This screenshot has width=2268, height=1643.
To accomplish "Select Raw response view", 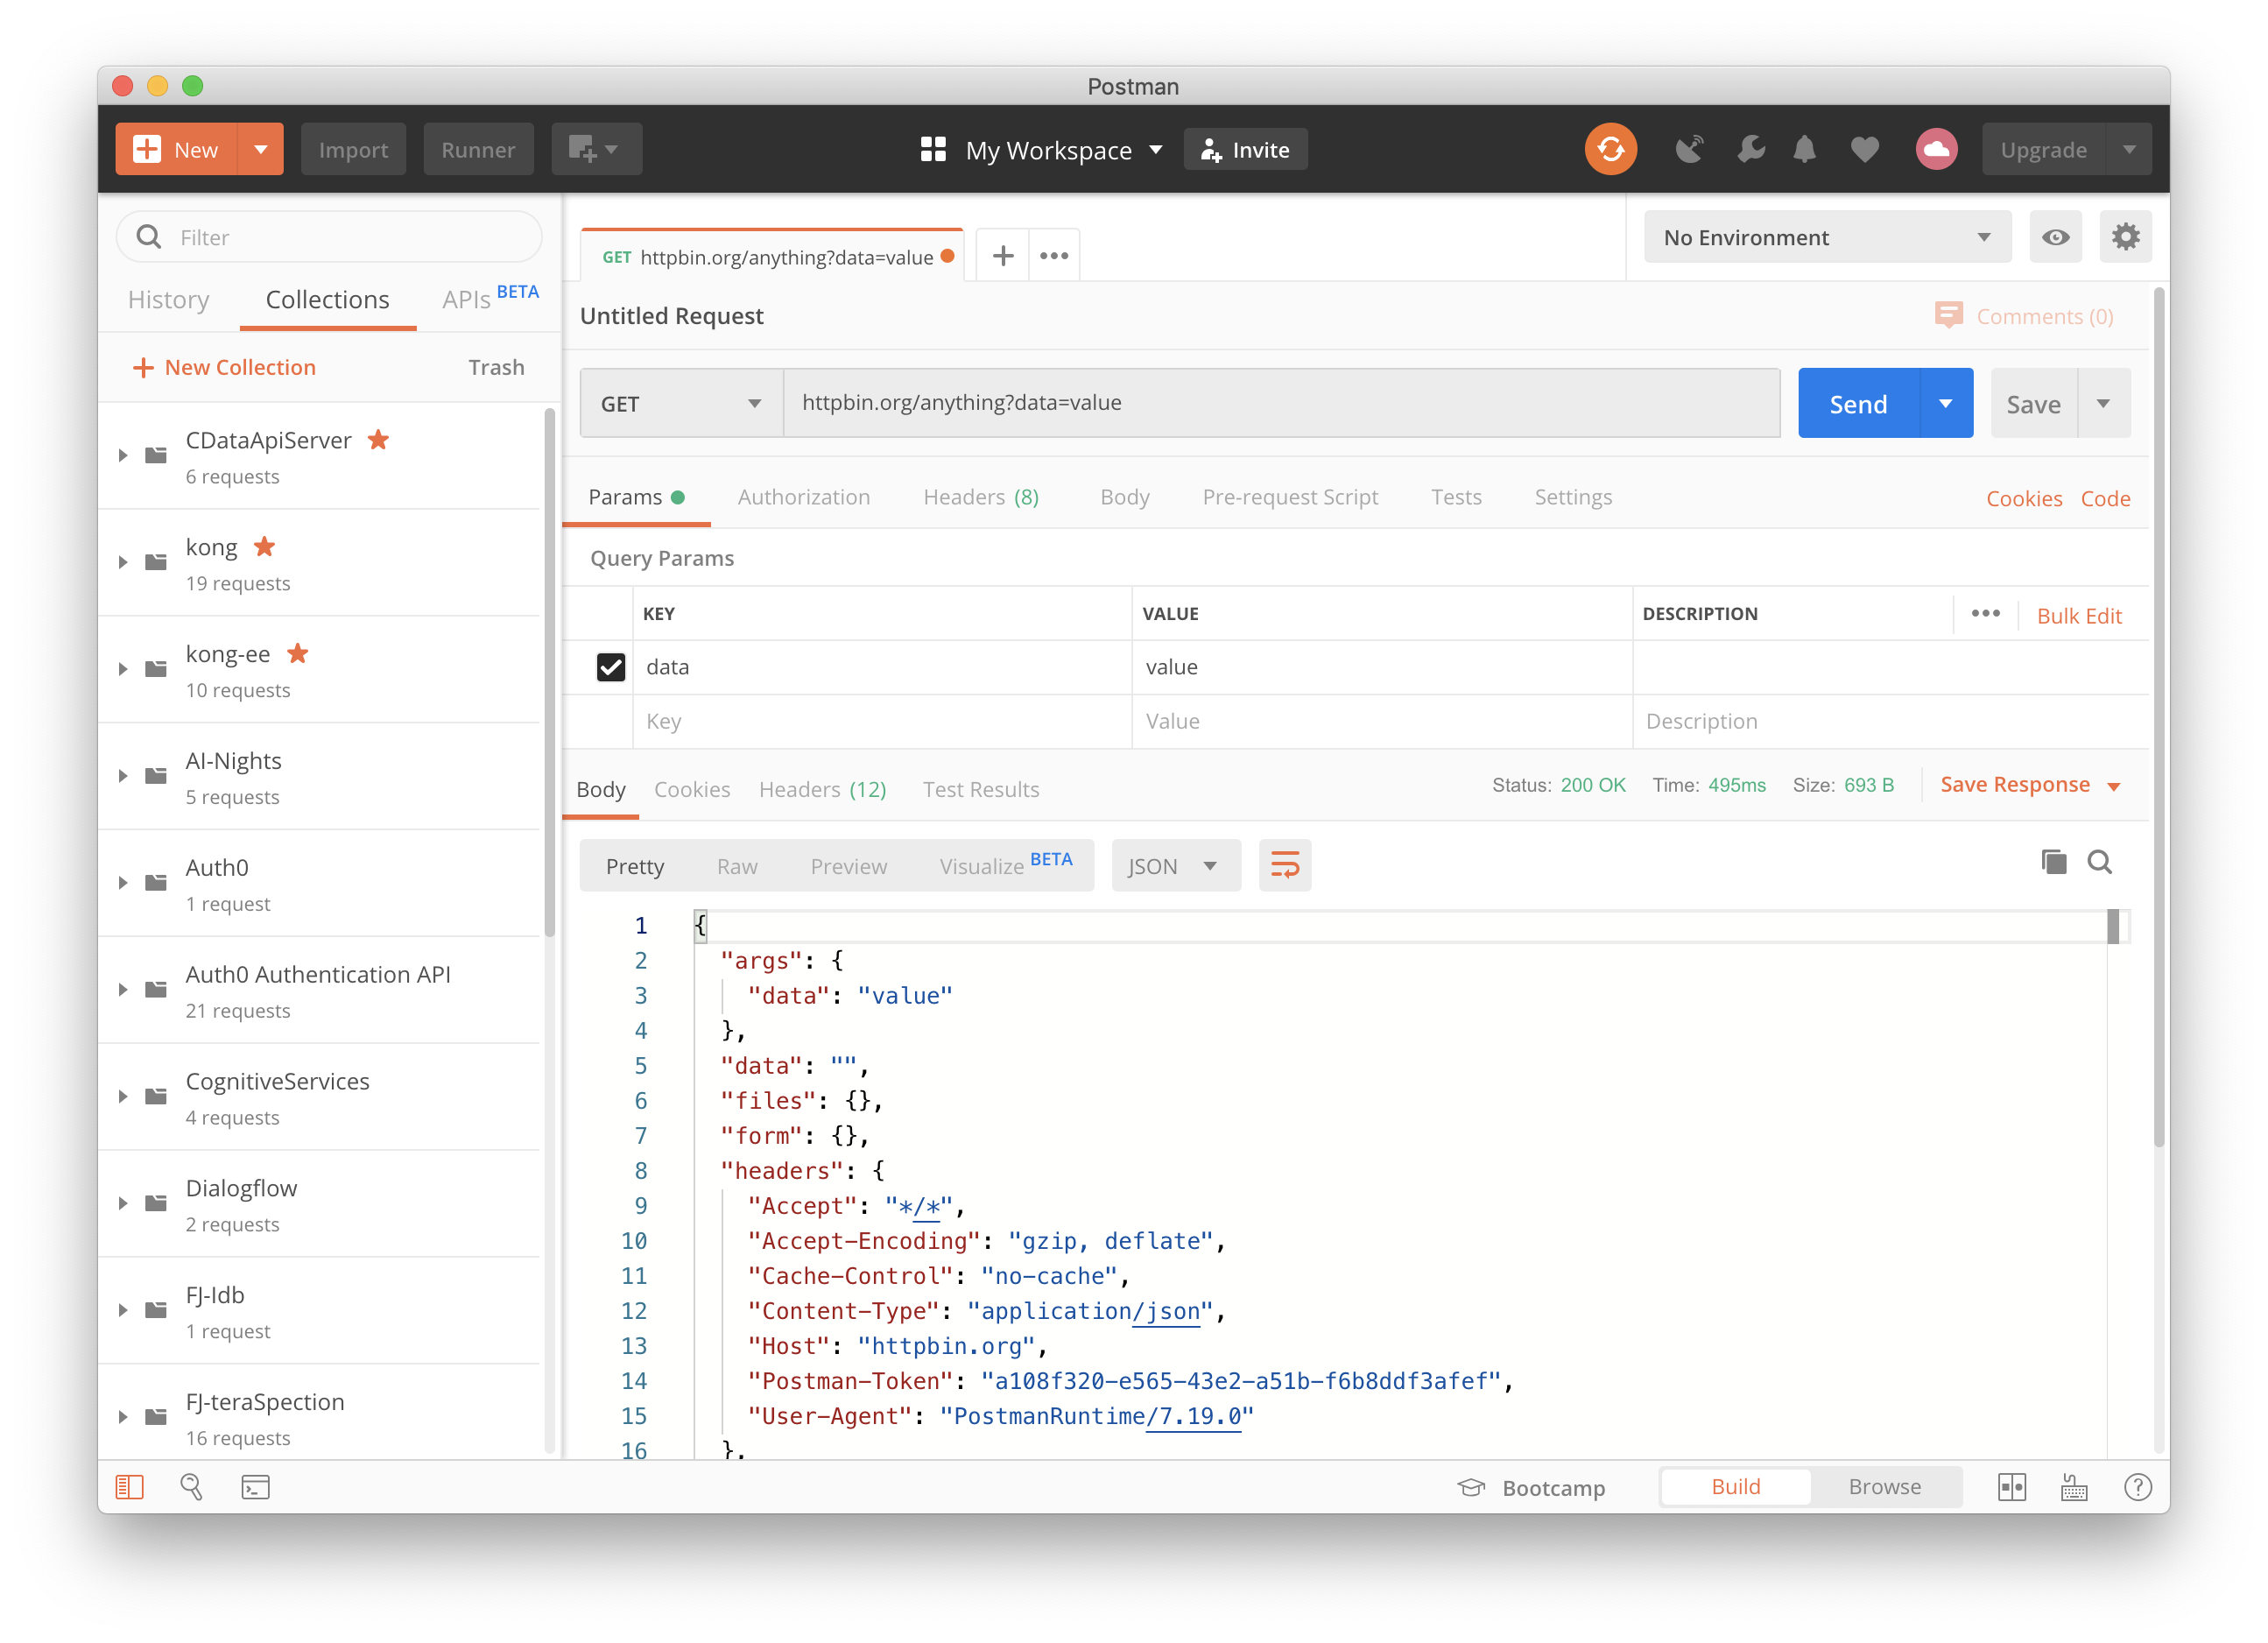I will tap(737, 866).
